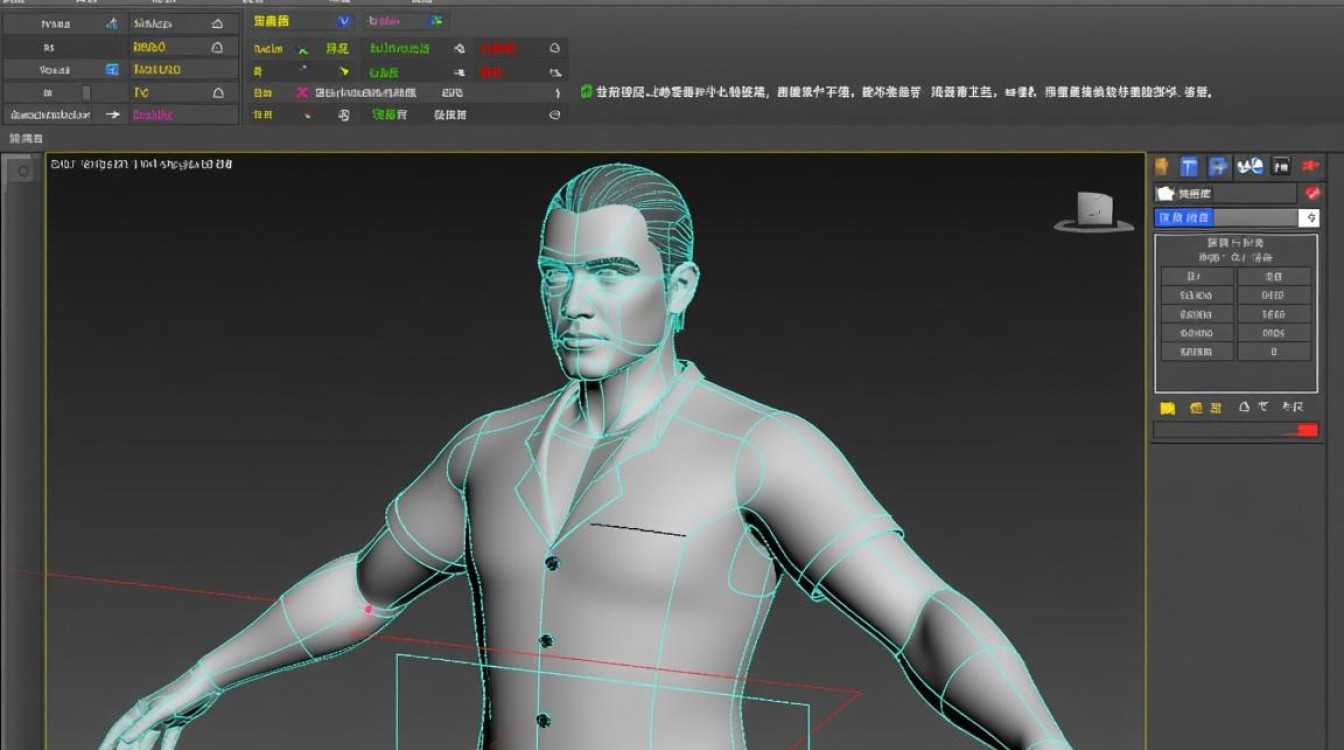
Task: Select the yellow cursor arrow icon in the toolbar
Action: click(x=344, y=71)
